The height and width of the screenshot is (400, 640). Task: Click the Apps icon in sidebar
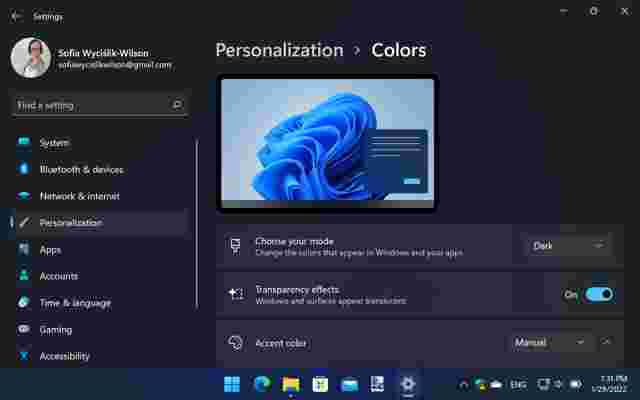pyautogui.click(x=24, y=249)
